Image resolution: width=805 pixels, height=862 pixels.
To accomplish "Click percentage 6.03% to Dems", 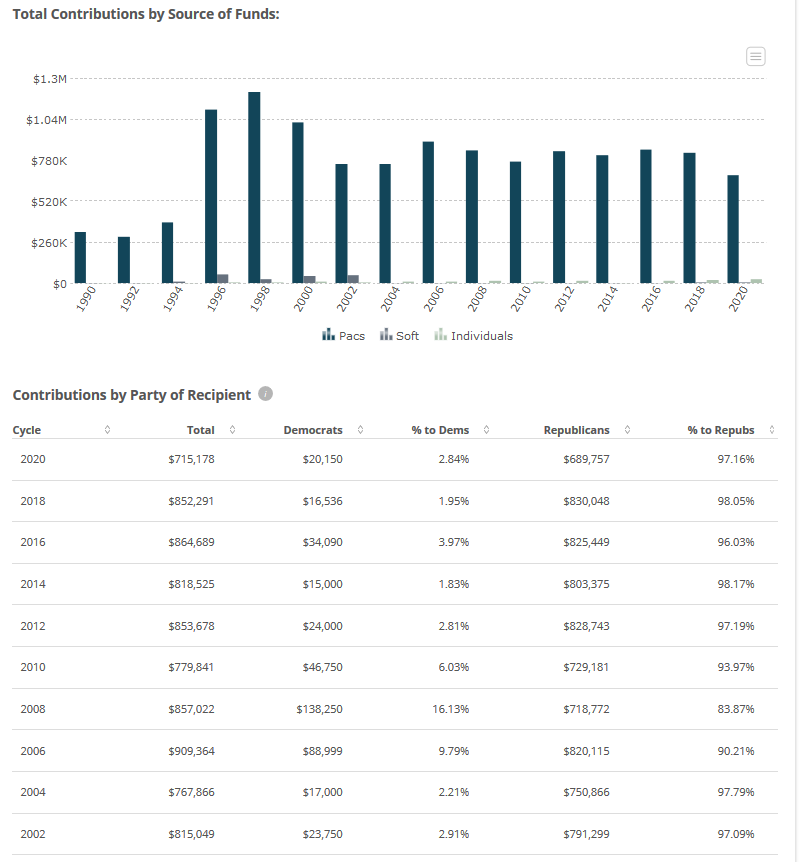I will [x=454, y=667].
